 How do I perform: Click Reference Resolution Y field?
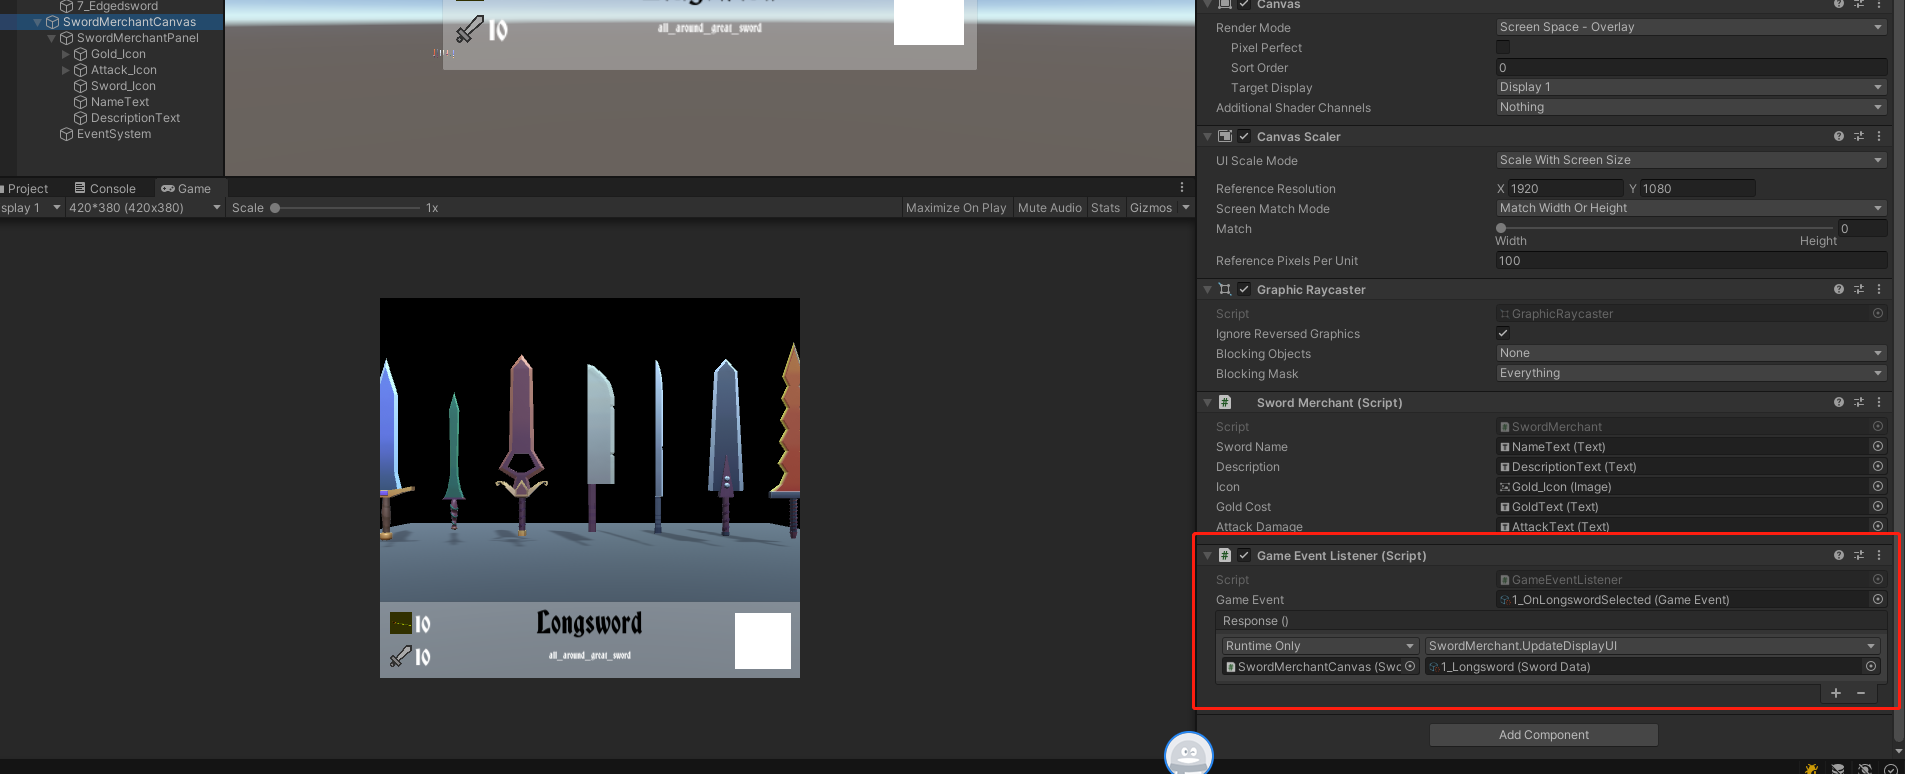tap(1698, 188)
